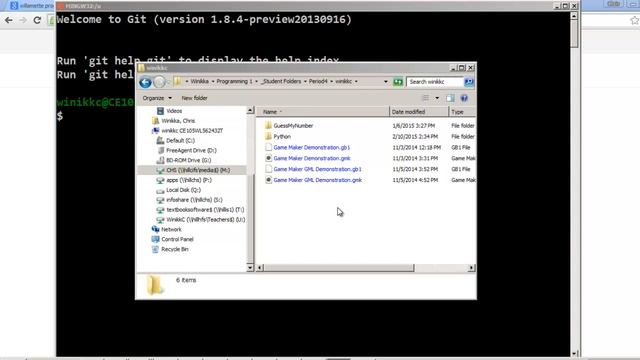Select the GuessMyNumber folder icon
This screenshot has width=640, height=360.
[268, 125]
